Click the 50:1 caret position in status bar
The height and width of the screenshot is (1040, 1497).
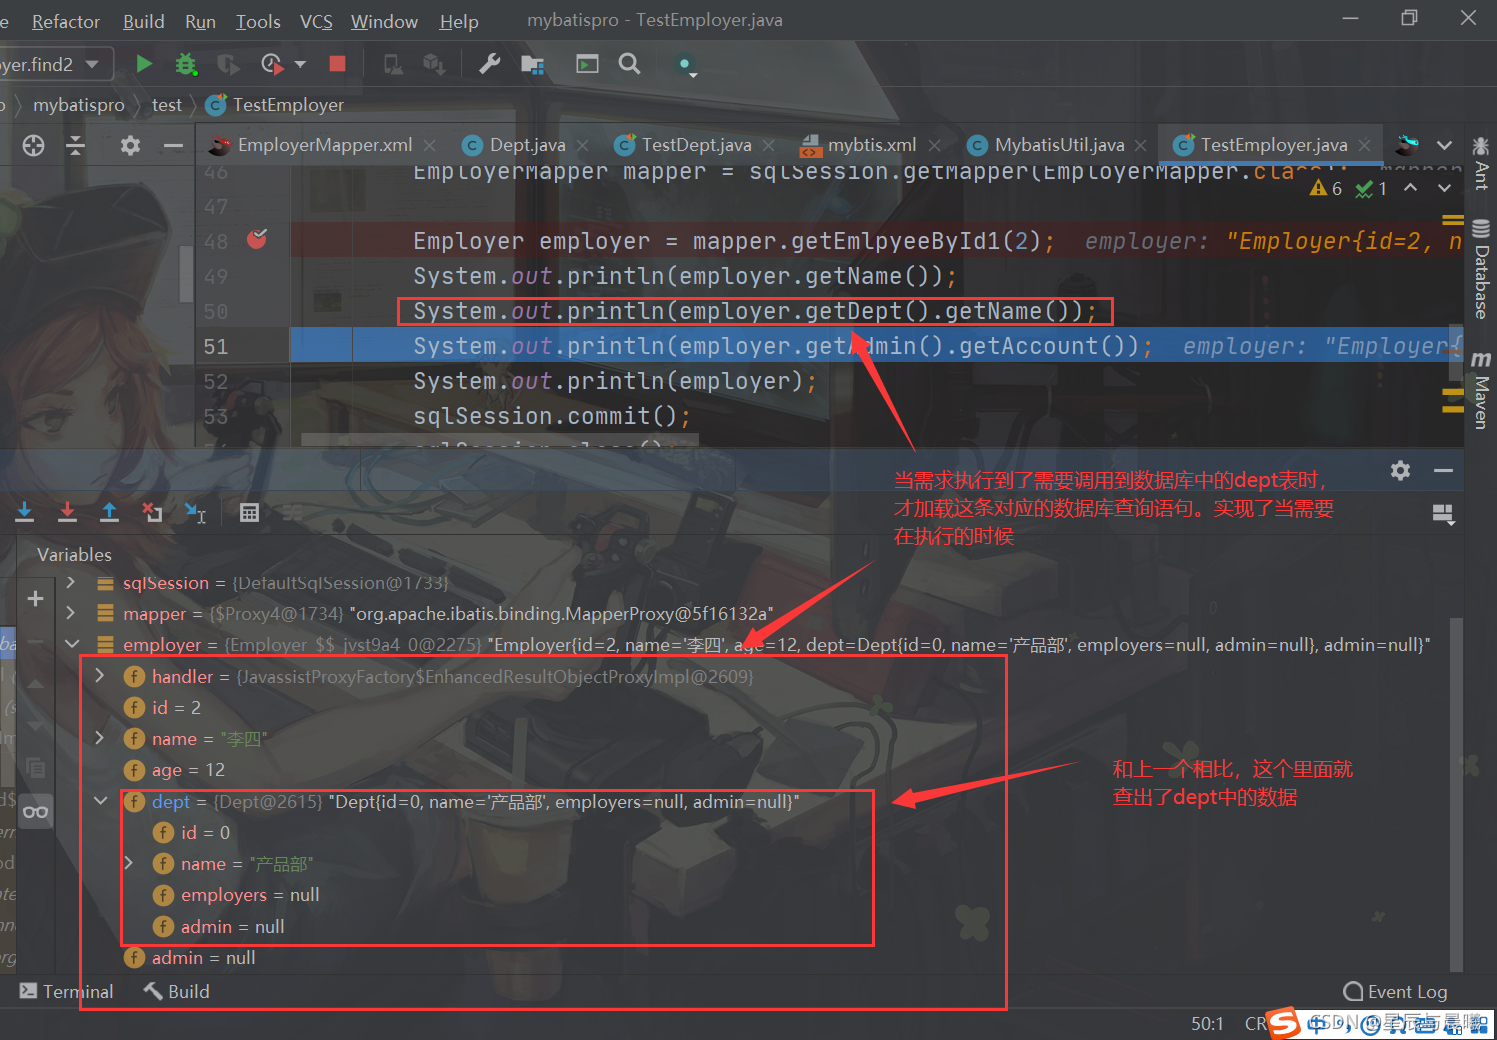[1207, 1023]
